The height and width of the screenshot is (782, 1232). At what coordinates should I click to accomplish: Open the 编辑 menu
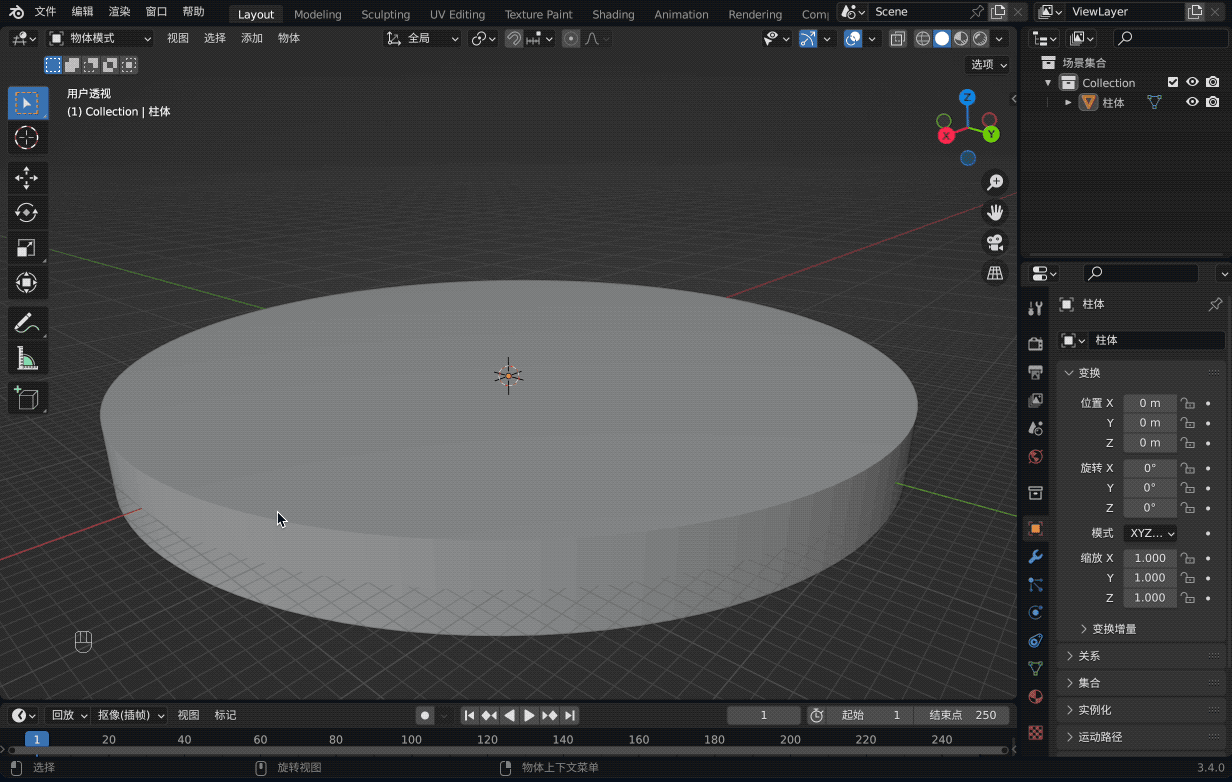(82, 12)
